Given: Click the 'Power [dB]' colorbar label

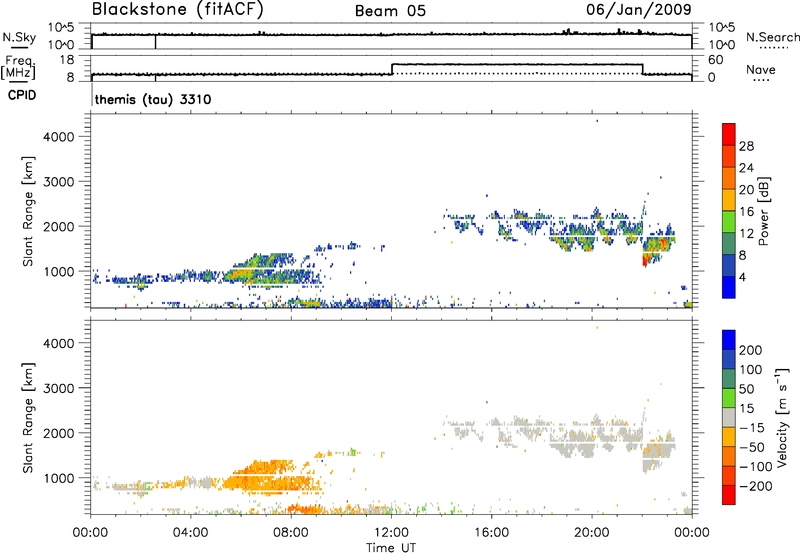Looking at the screenshot, I should coord(763,211).
